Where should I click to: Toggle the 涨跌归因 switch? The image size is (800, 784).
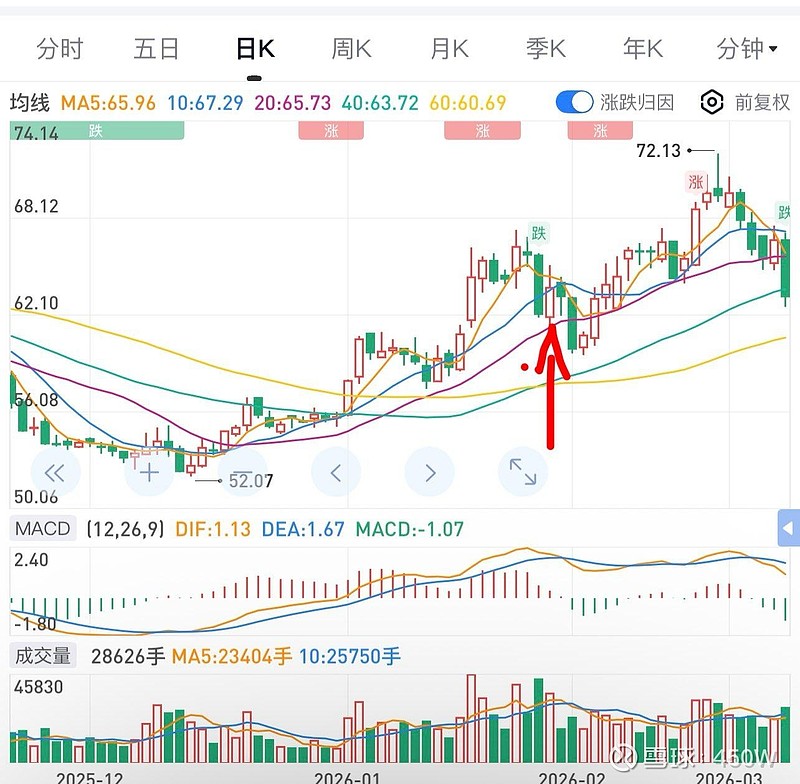click(x=574, y=102)
